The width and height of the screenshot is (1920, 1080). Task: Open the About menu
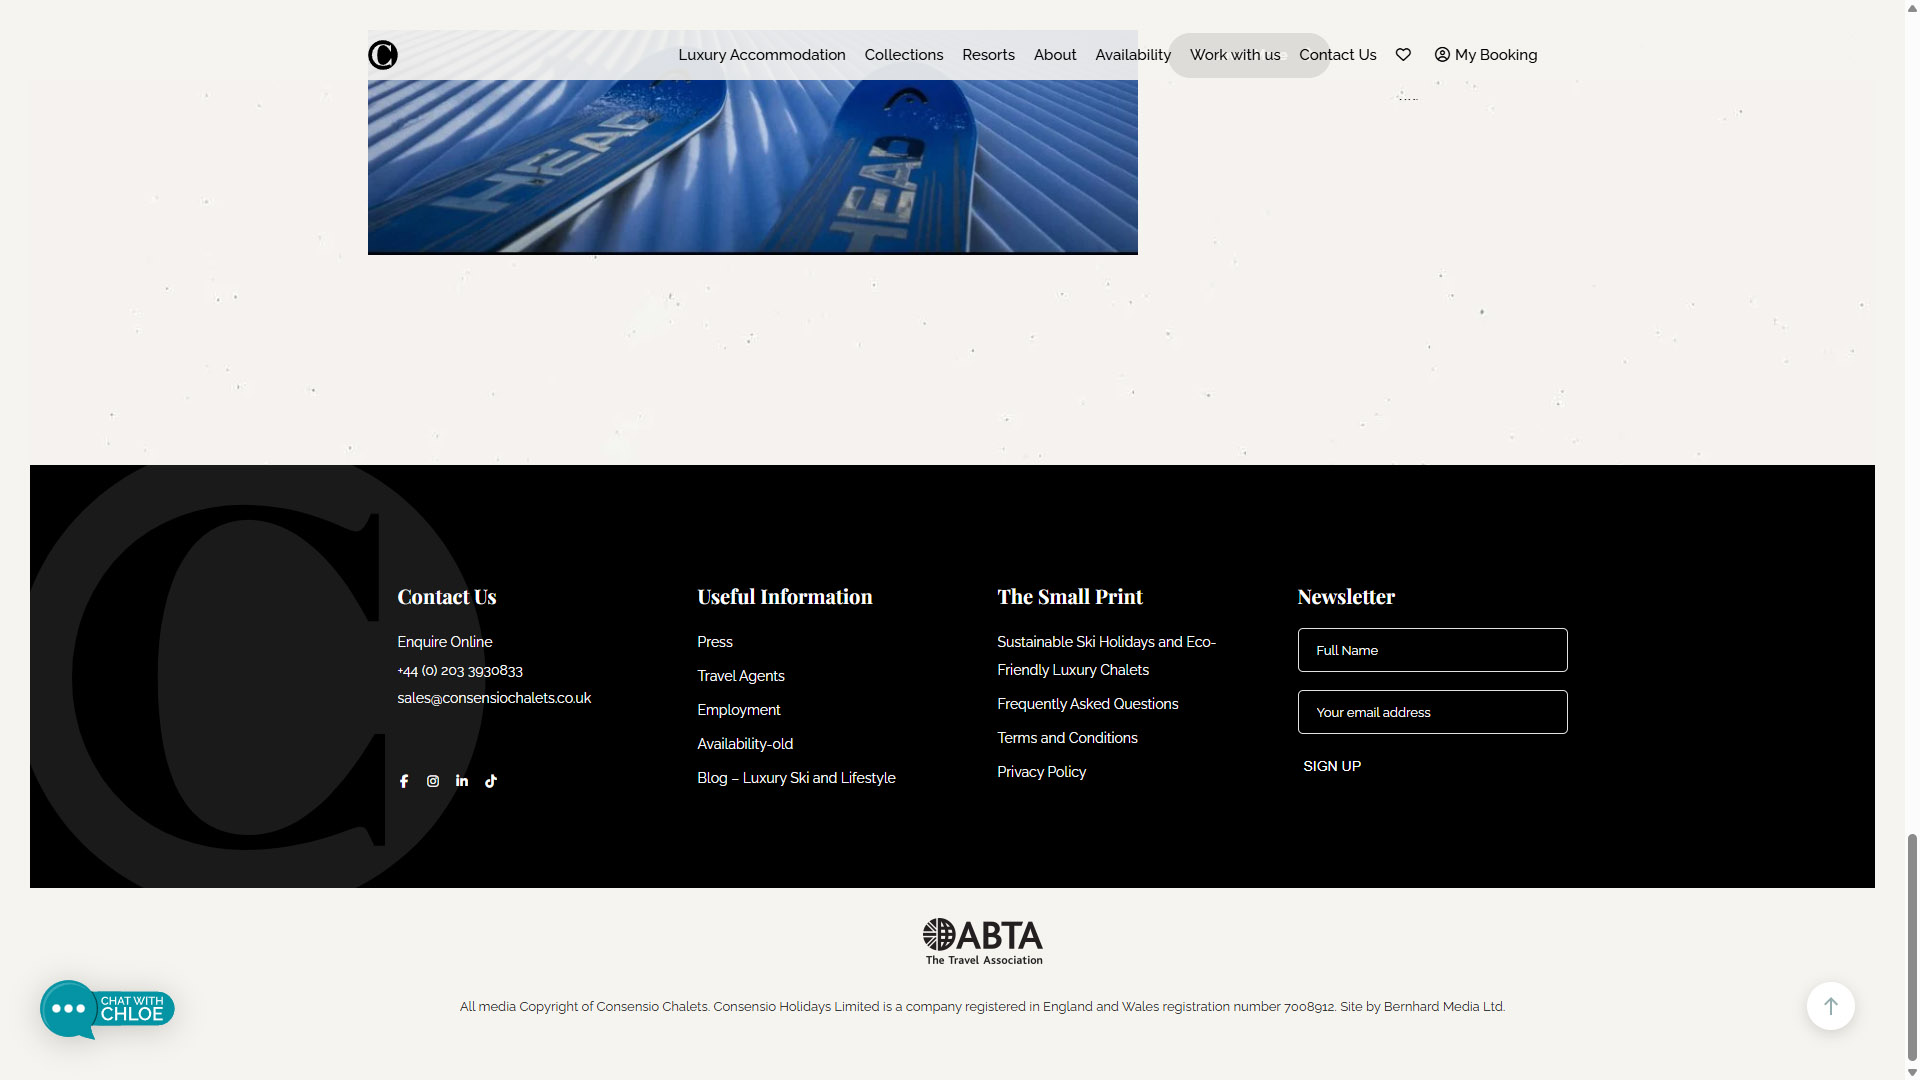click(1055, 55)
